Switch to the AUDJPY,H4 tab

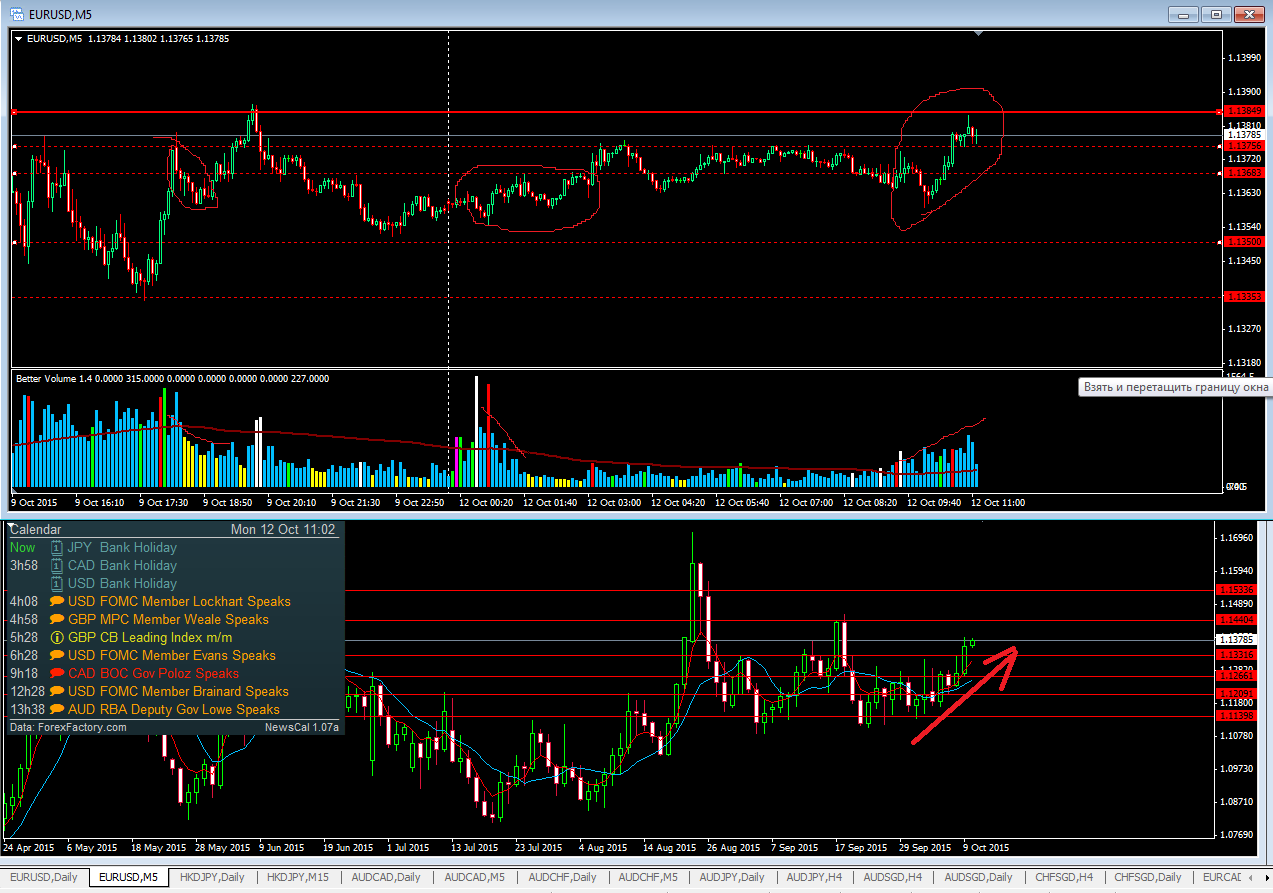814,877
